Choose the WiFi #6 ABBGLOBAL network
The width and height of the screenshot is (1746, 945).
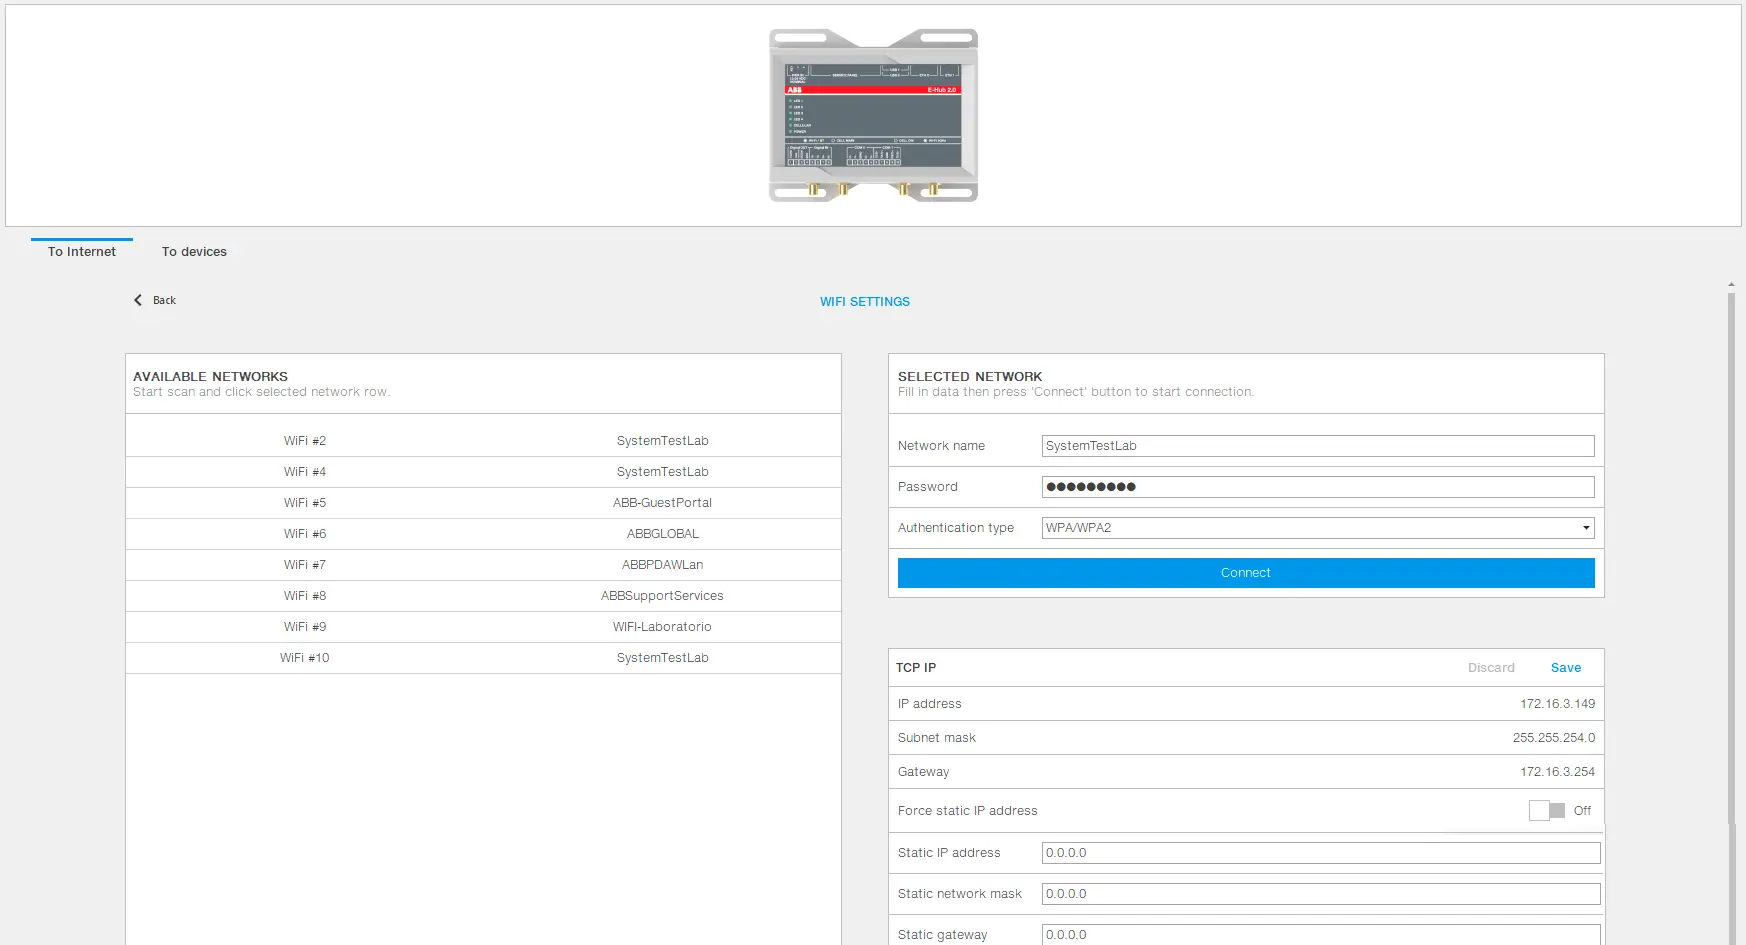point(483,534)
